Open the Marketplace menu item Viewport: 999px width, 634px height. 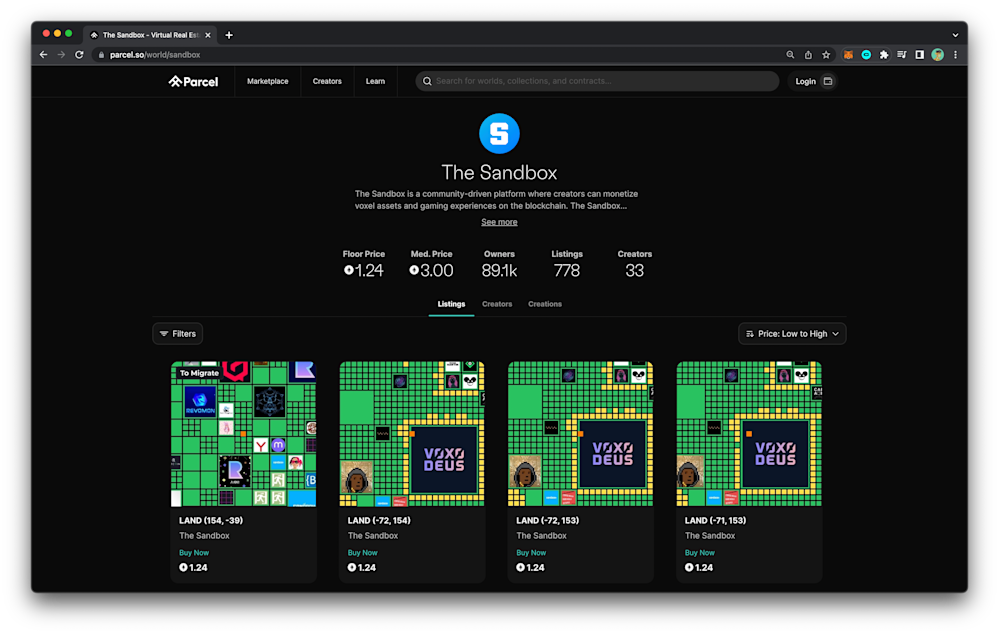tap(268, 82)
